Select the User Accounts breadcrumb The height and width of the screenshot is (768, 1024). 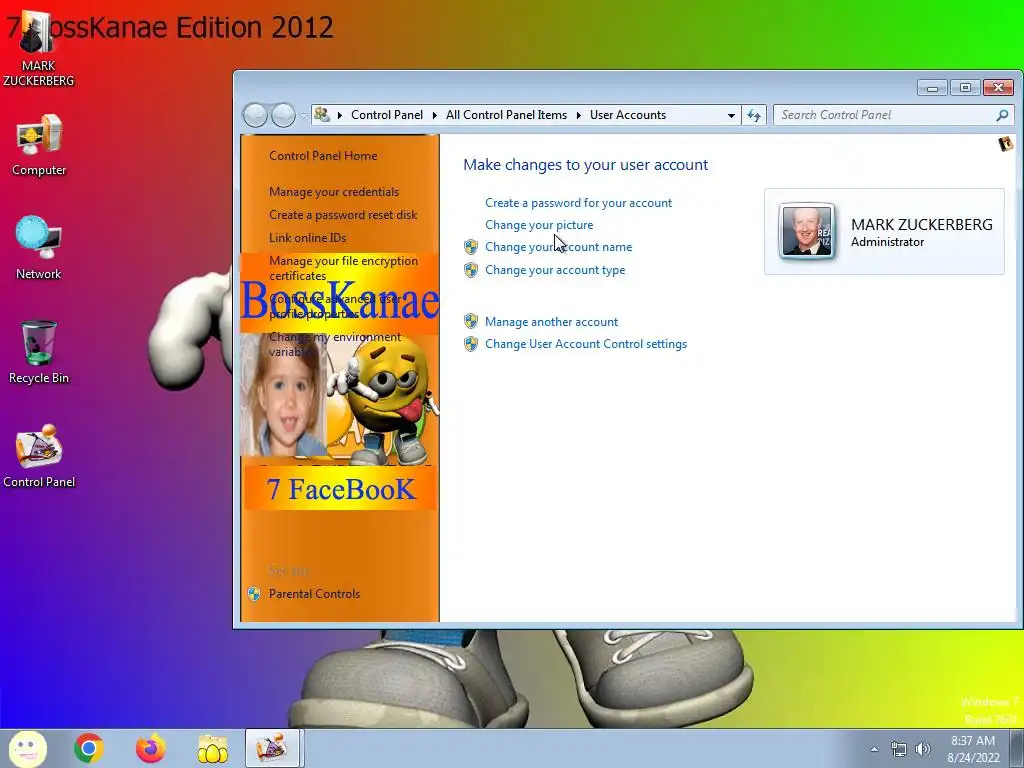(628, 115)
